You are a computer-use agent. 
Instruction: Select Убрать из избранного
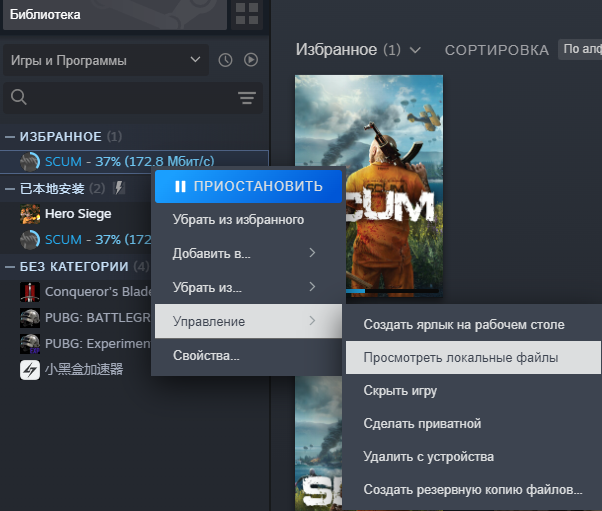248,220
